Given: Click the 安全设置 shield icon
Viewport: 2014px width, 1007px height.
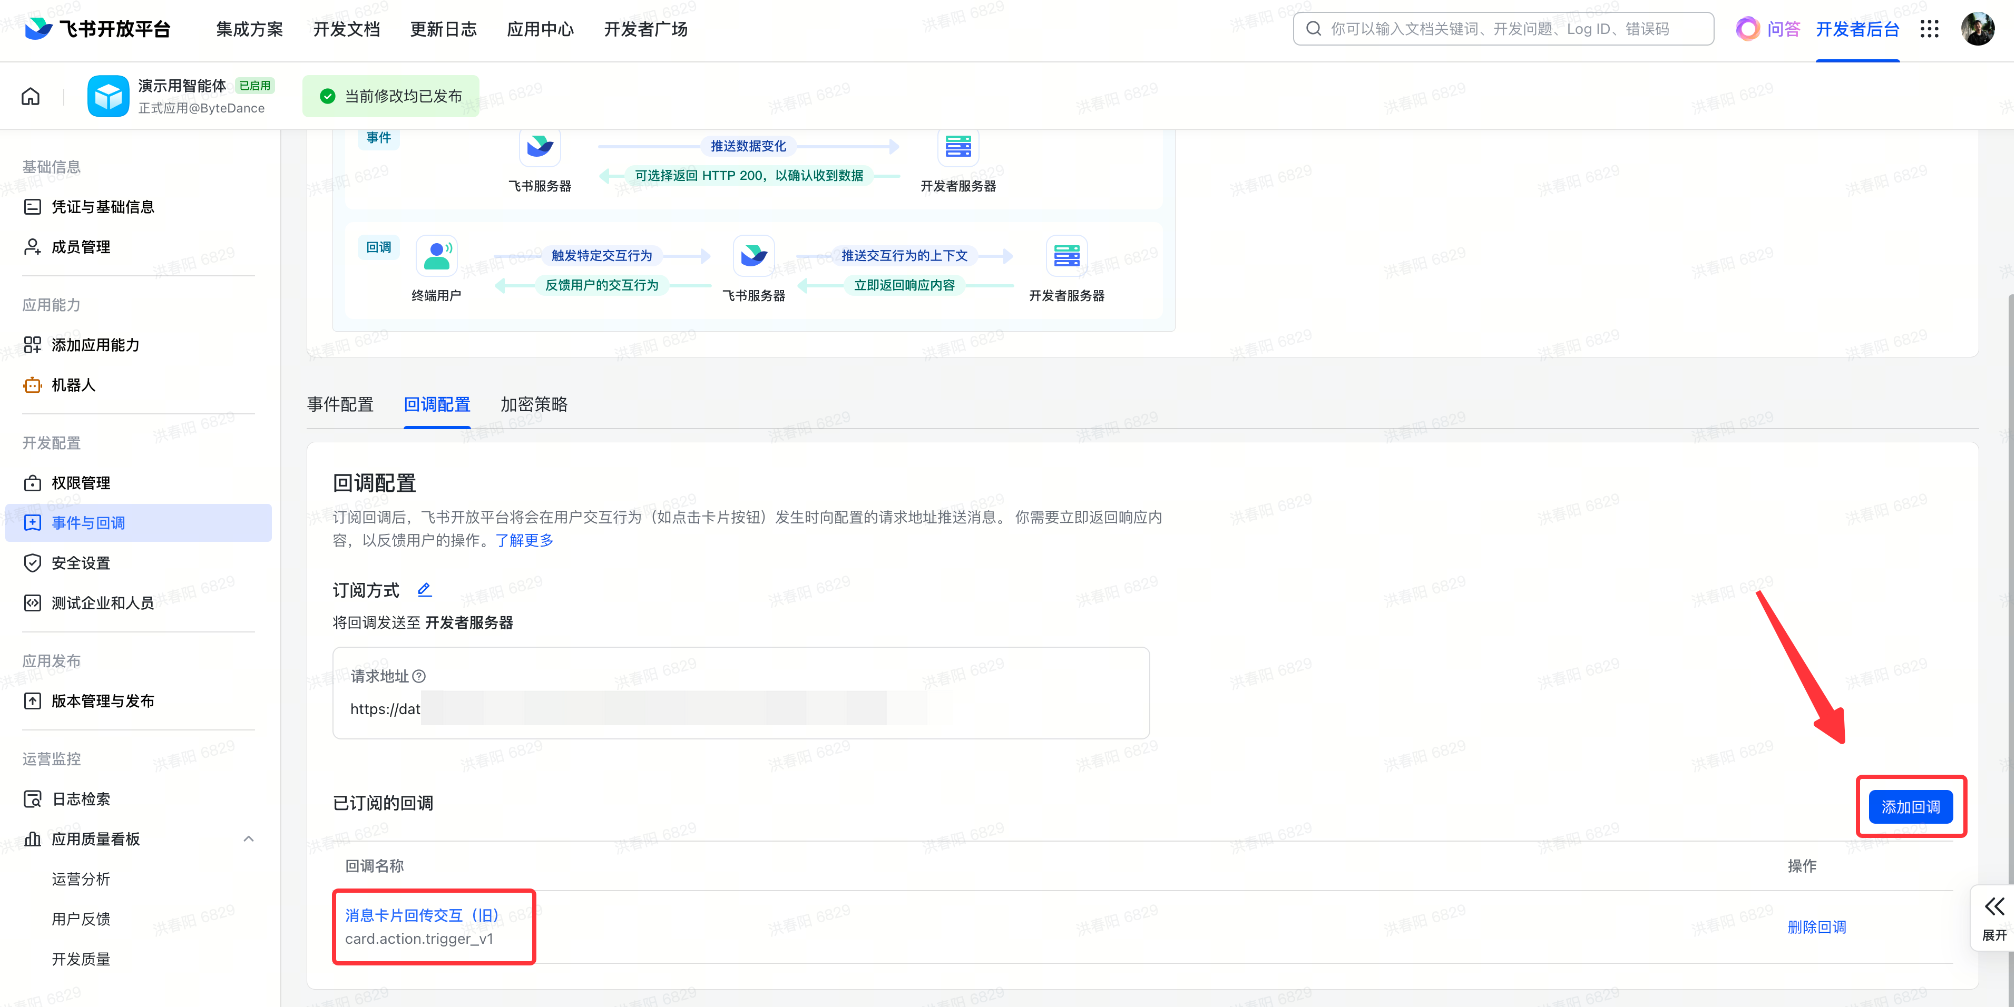Looking at the screenshot, I should [x=33, y=563].
